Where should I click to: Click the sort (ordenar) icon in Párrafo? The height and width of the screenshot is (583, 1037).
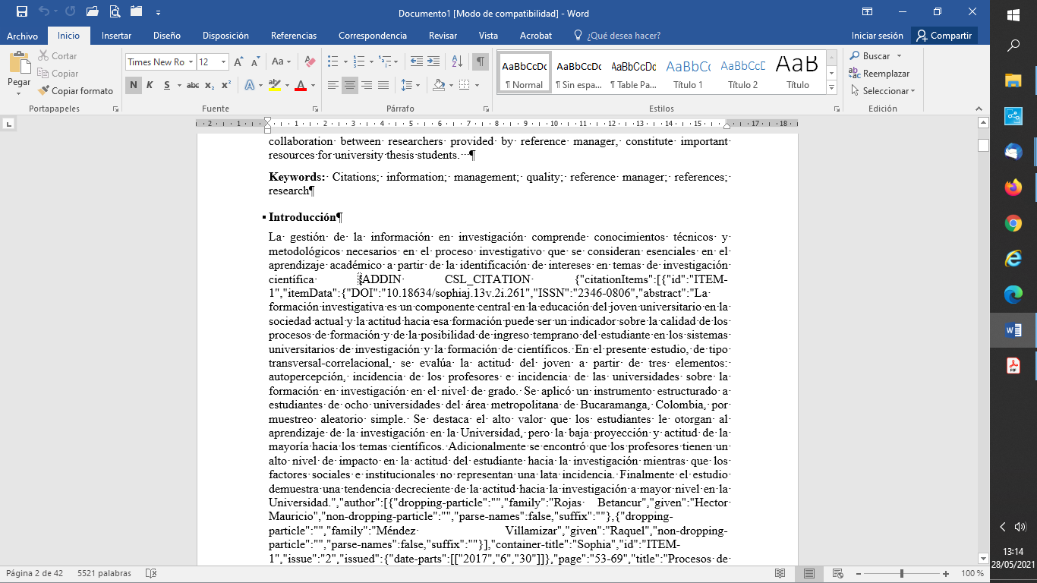pos(457,61)
